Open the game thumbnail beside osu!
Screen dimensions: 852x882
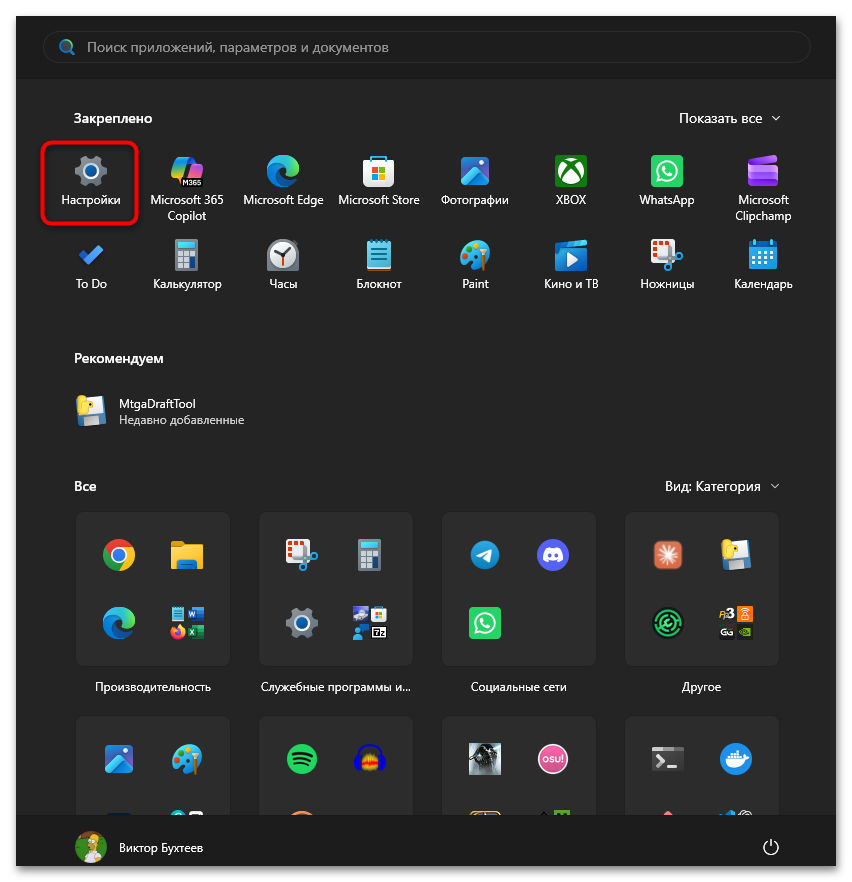pyautogui.click(x=485, y=759)
